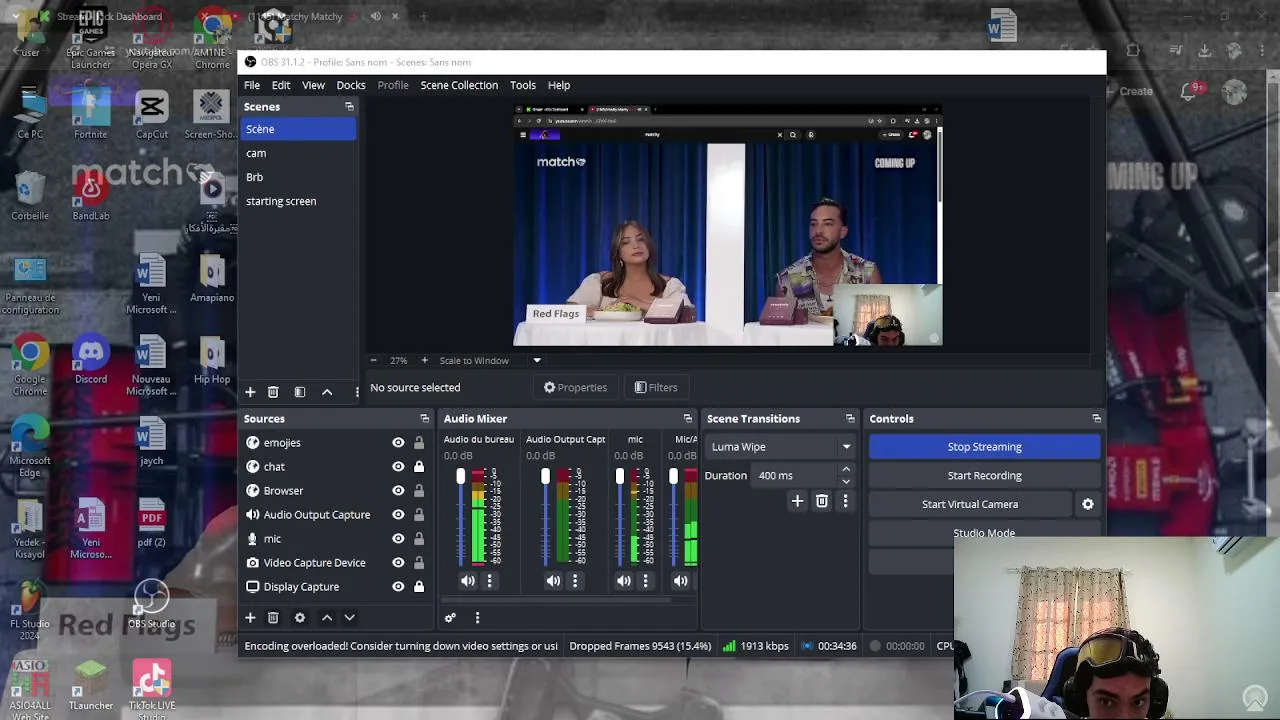Open the OBS Studio desktop shortcut
The width and height of the screenshot is (1280, 720).
click(151, 605)
